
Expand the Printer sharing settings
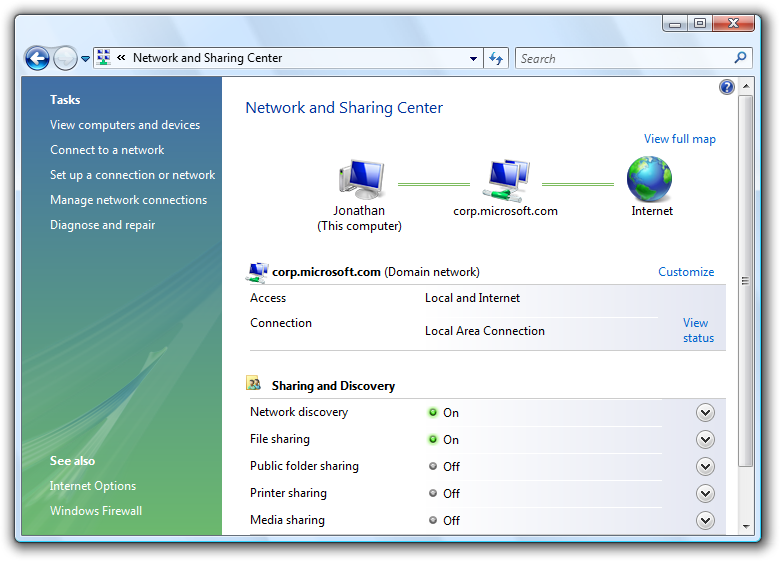(705, 493)
